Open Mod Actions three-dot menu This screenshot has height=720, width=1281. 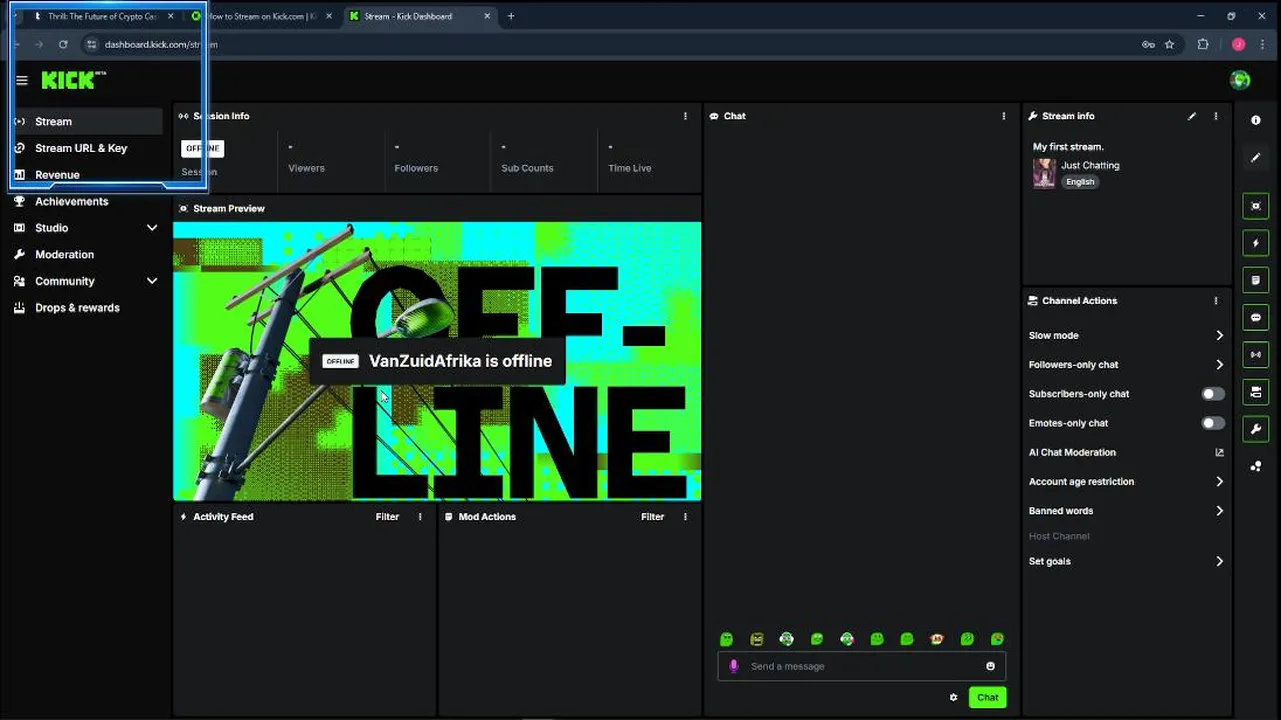pos(685,517)
